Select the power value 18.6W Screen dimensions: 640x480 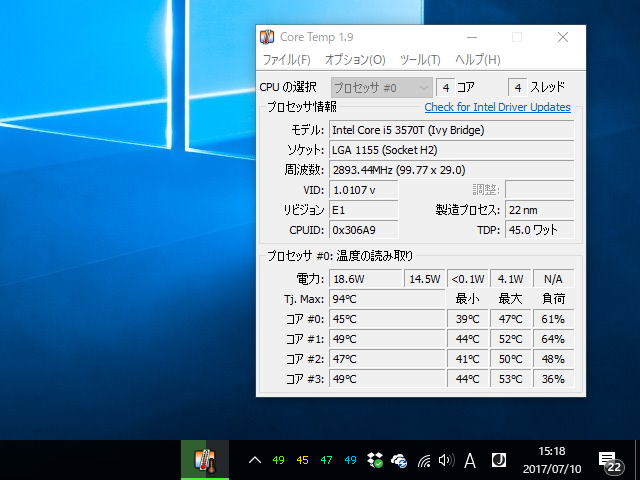coord(366,279)
